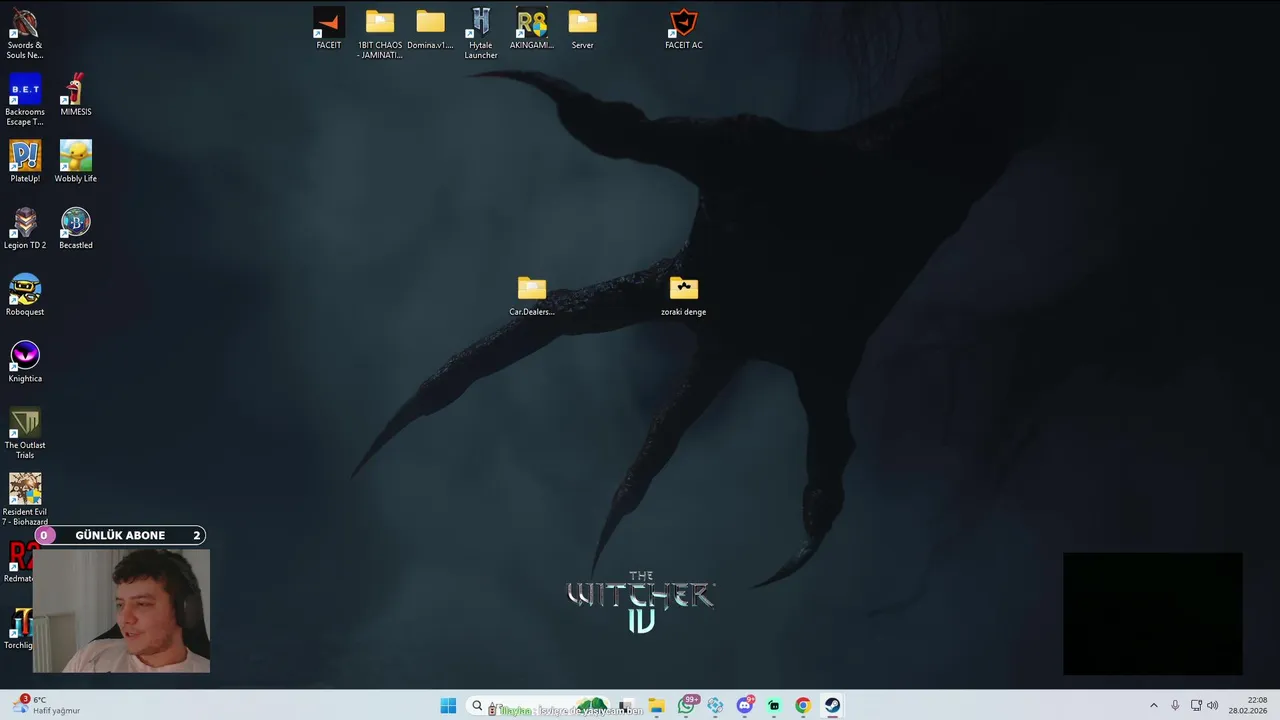Select the Server folder on desktop
This screenshot has width=1280, height=720.
pyautogui.click(x=582, y=29)
